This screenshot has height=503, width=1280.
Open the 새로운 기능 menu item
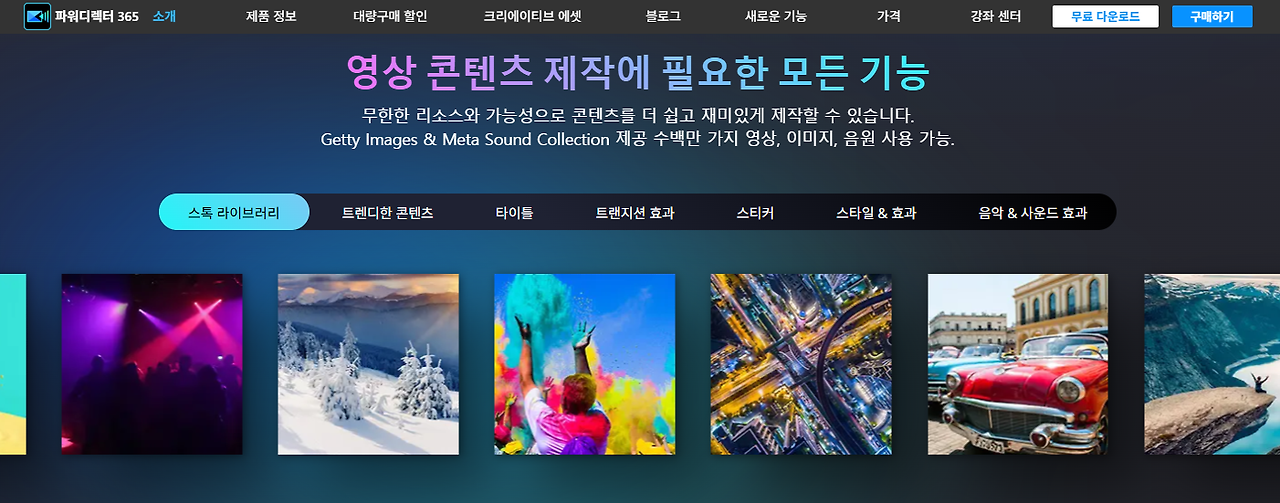coord(776,16)
